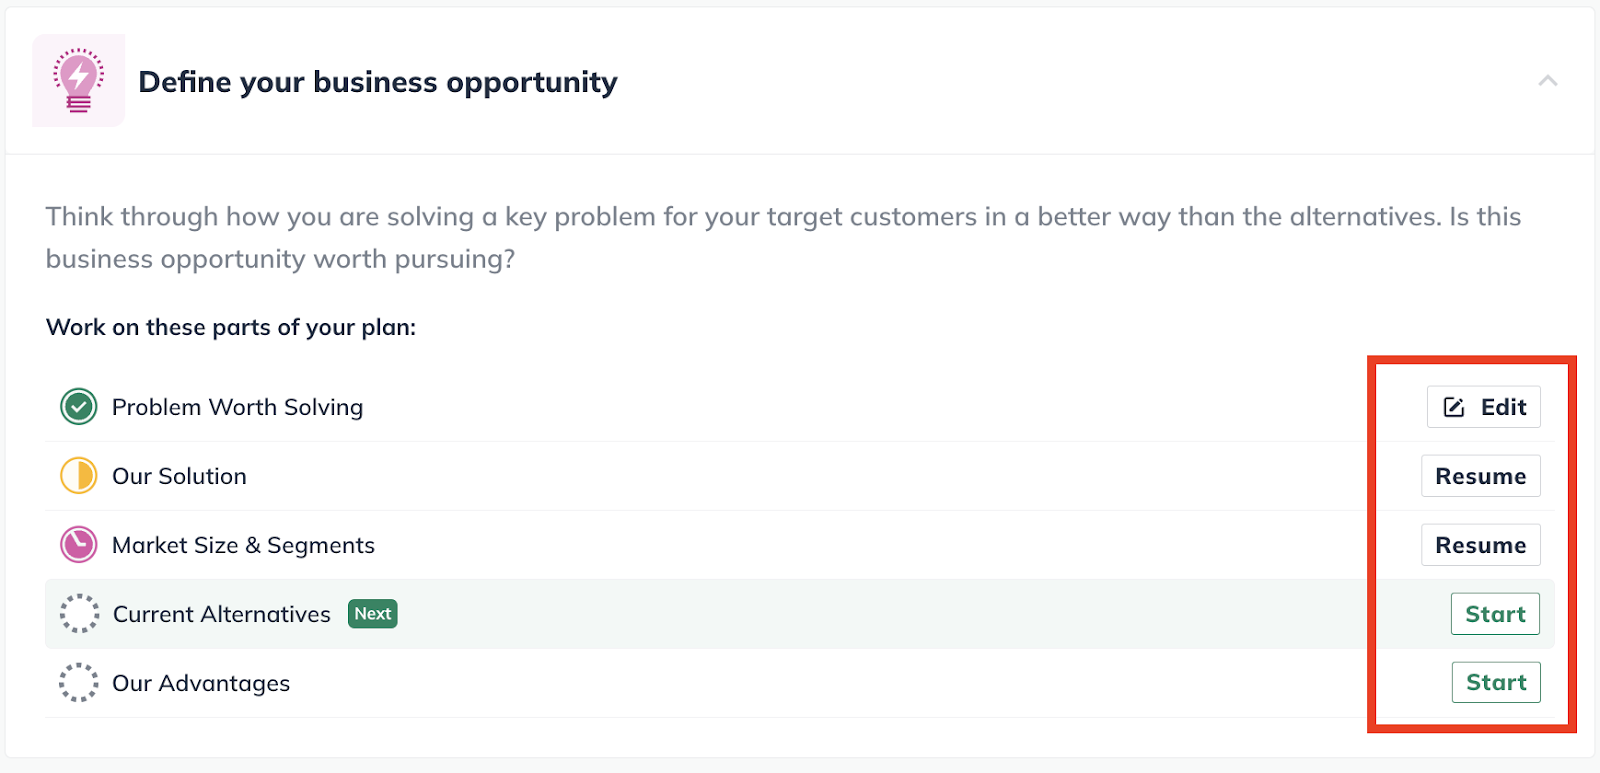Start the Current Alternatives section
The width and height of the screenshot is (1600, 773).
tap(1496, 614)
